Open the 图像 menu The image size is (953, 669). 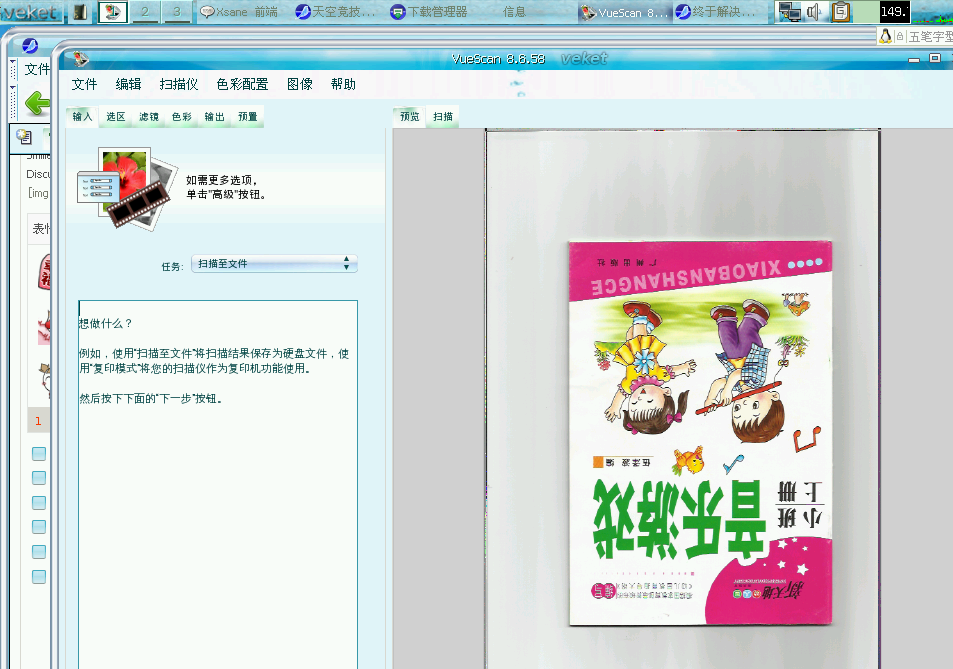(300, 84)
